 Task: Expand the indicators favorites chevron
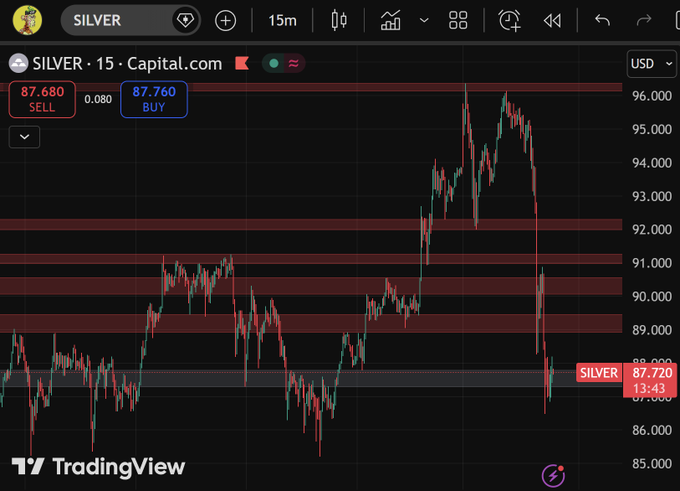click(424, 20)
